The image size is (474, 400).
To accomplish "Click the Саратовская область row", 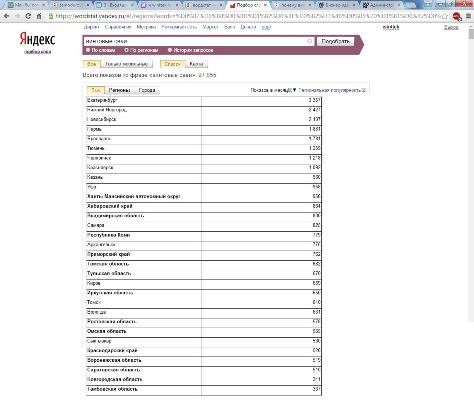I will [x=204, y=370].
